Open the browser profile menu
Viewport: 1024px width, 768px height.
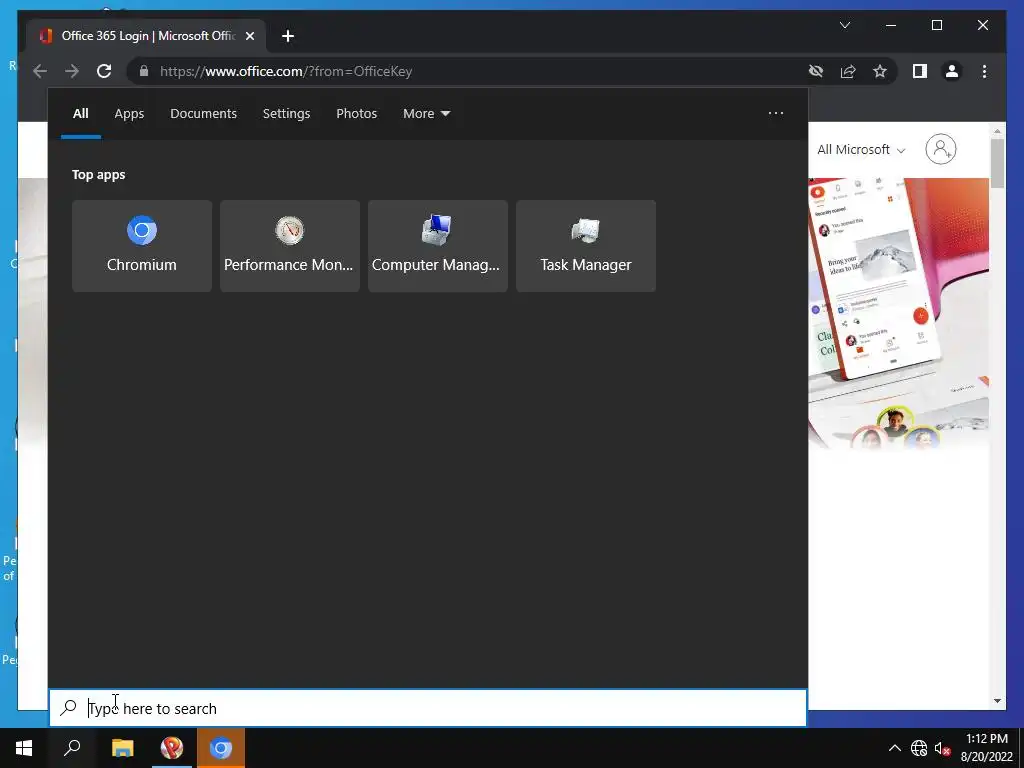[952, 71]
